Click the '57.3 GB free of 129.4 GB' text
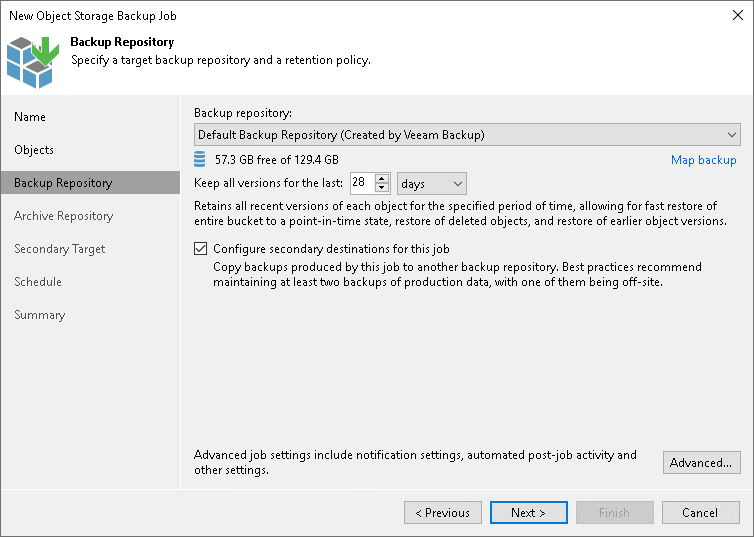This screenshot has height=537, width=754. coord(276,160)
